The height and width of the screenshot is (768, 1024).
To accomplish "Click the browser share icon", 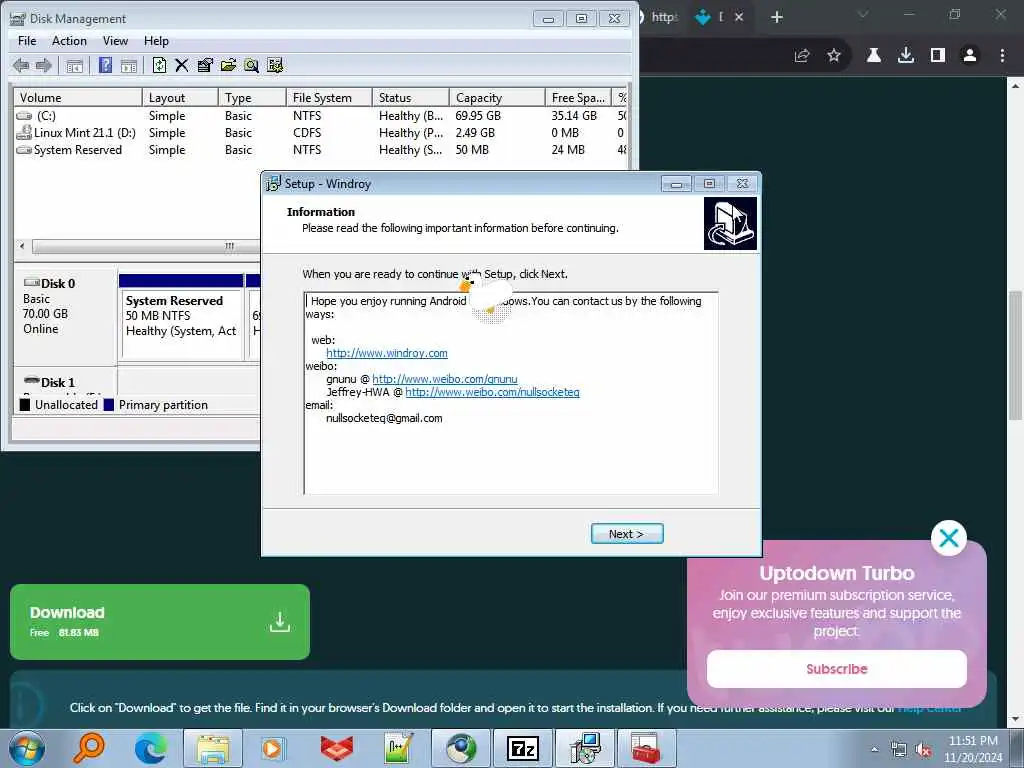I will pos(802,56).
